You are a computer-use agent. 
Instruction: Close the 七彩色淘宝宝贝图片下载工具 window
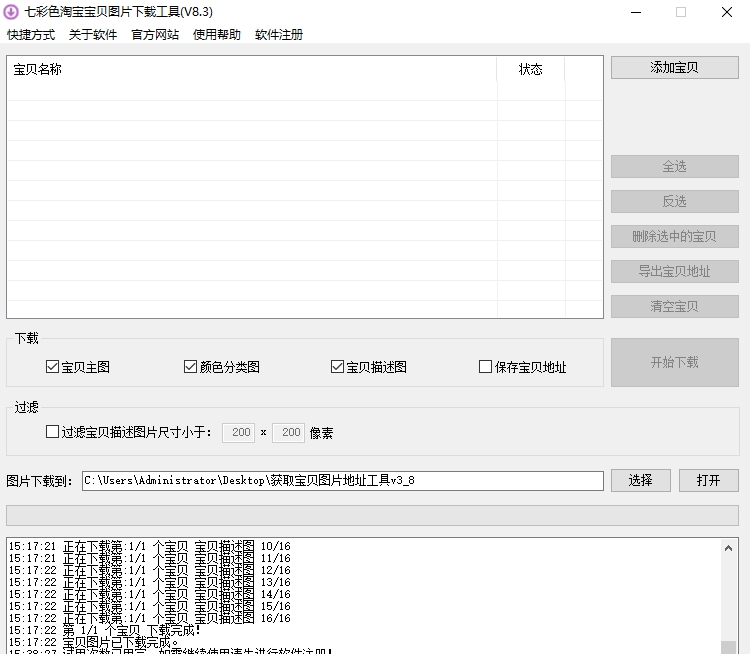[727, 12]
